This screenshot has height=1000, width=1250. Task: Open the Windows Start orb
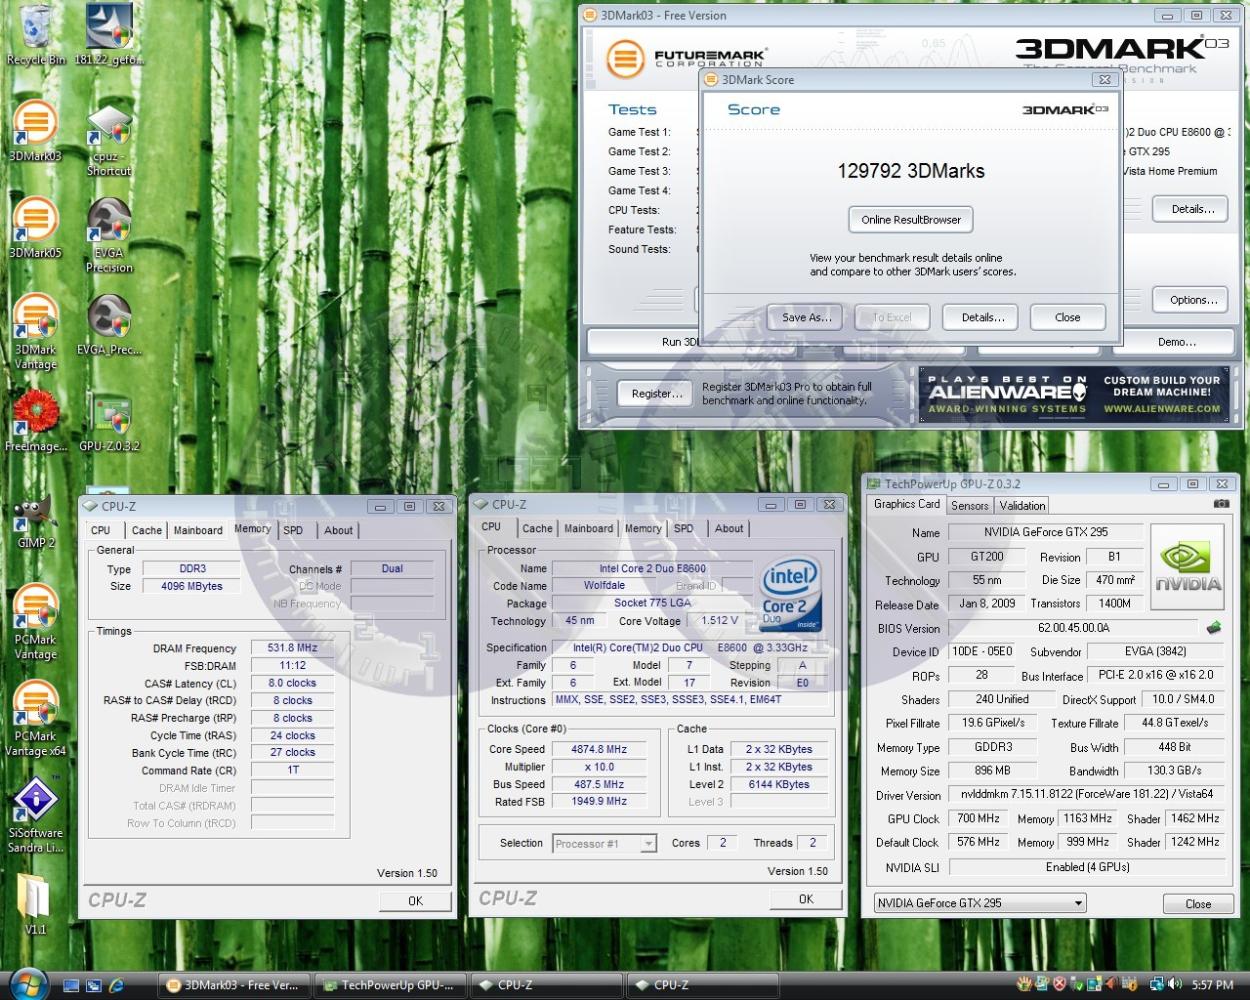(x=28, y=984)
